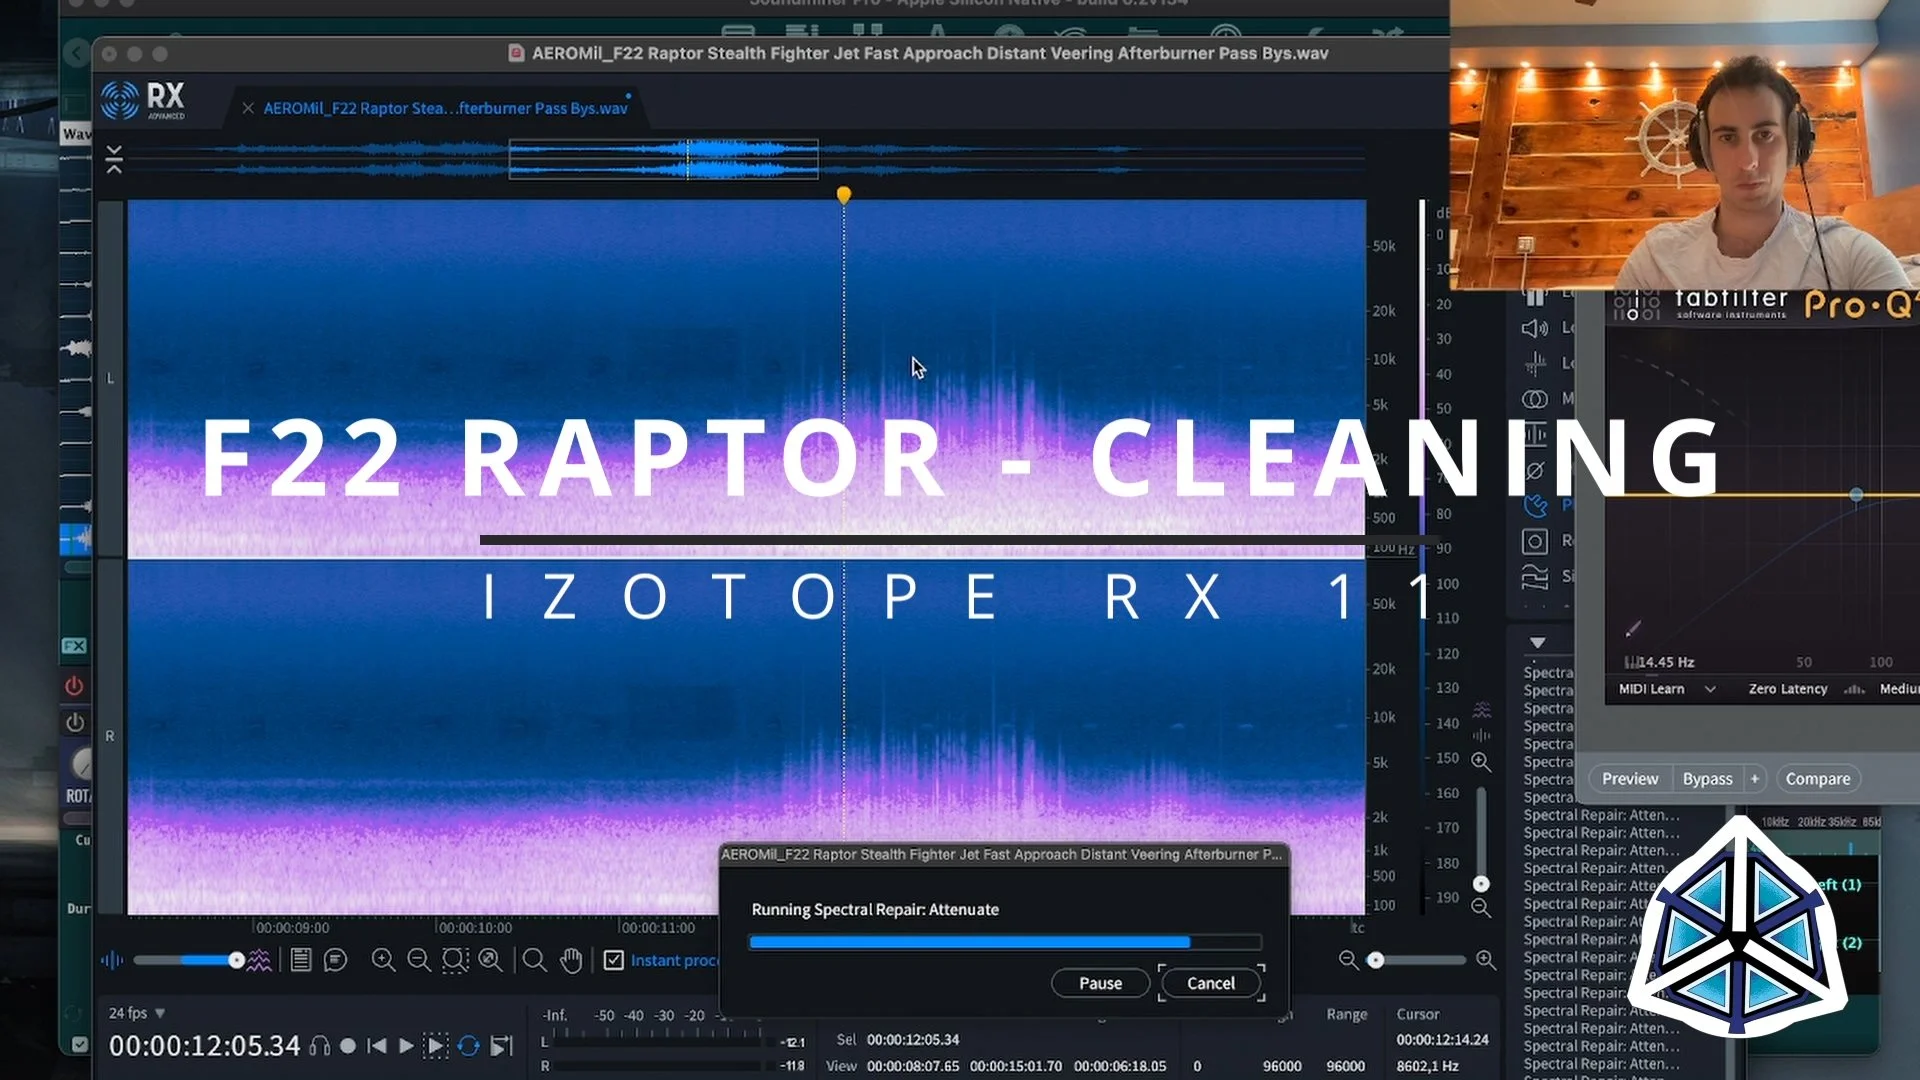Select the hand grab-and-drag tool

571,961
